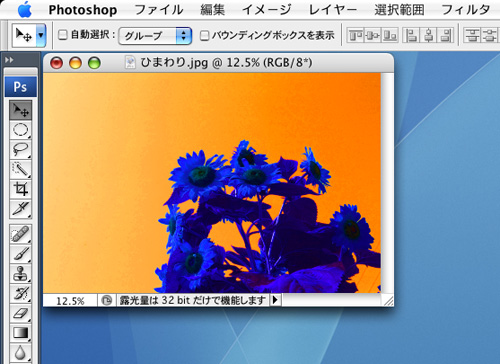Open the グループ dropdown
Viewport: 500px width, 364px height.
(155, 35)
